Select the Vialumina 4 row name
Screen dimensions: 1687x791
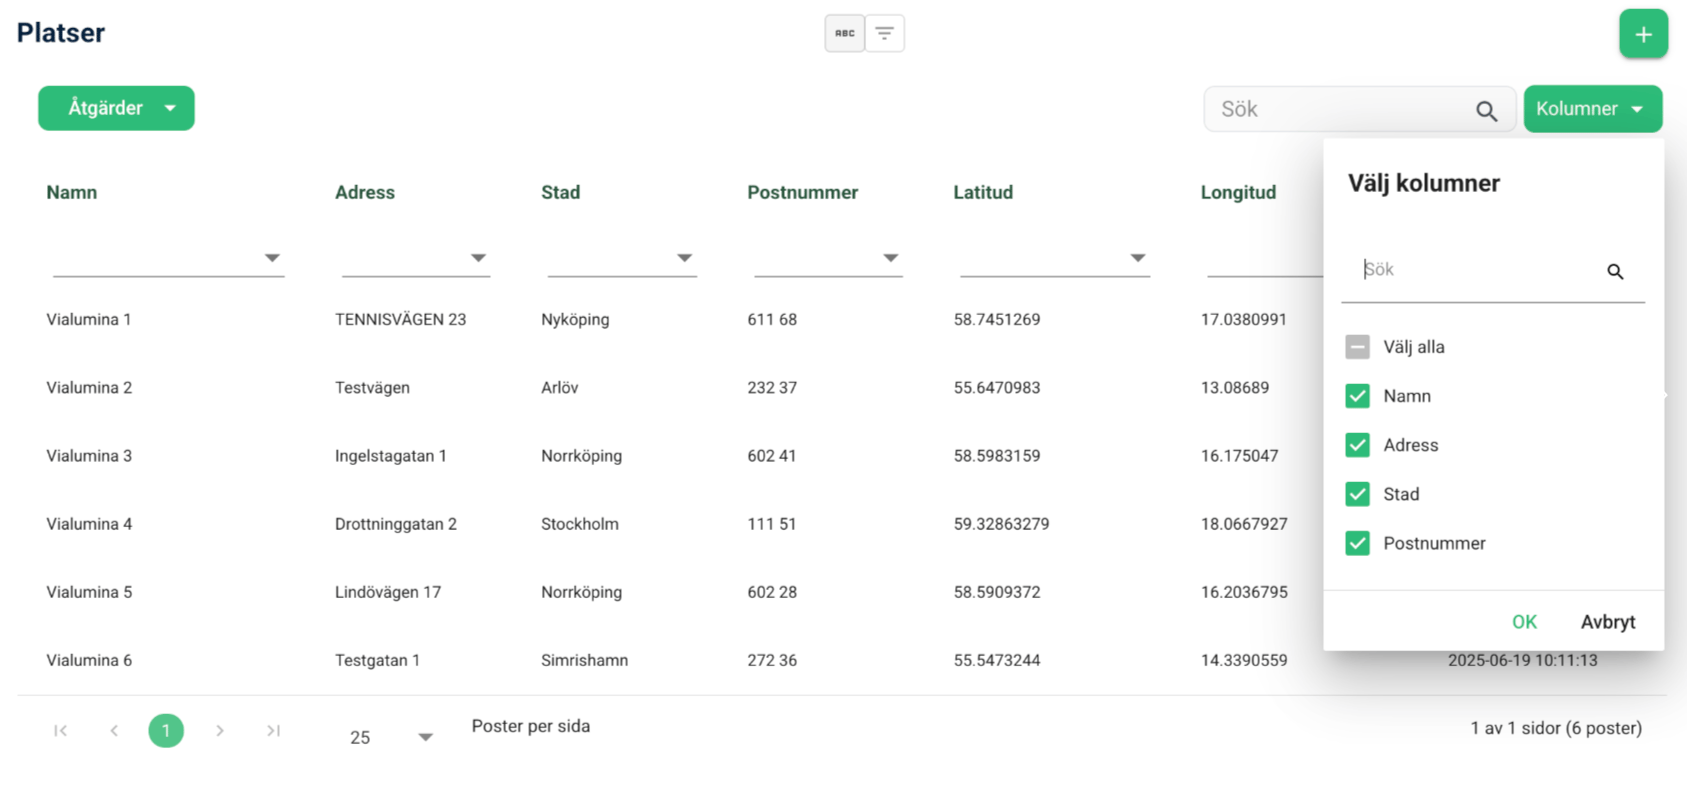coord(89,524)
